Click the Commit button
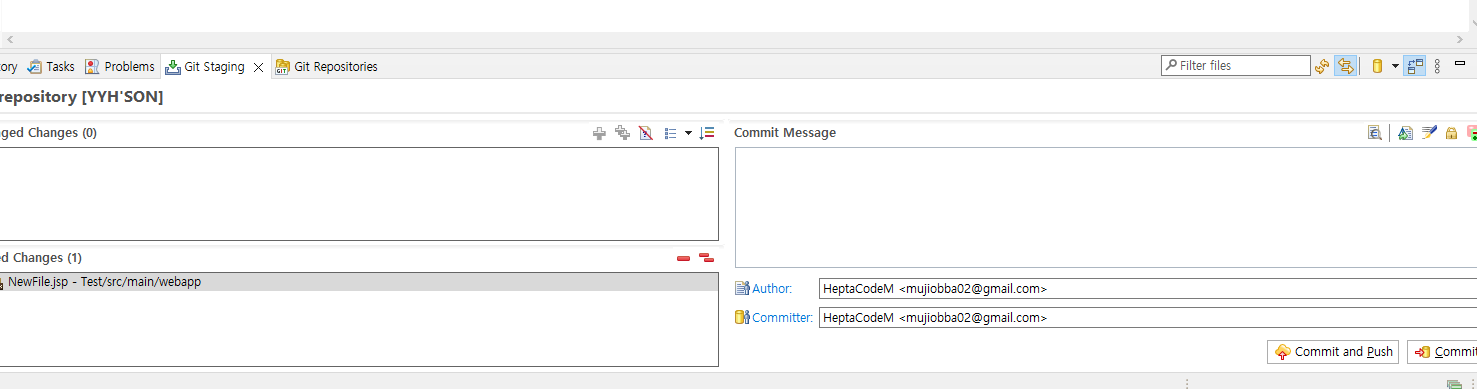Image resolution: width=1477 pixels, height=389 pixels. click(1443, 352)
